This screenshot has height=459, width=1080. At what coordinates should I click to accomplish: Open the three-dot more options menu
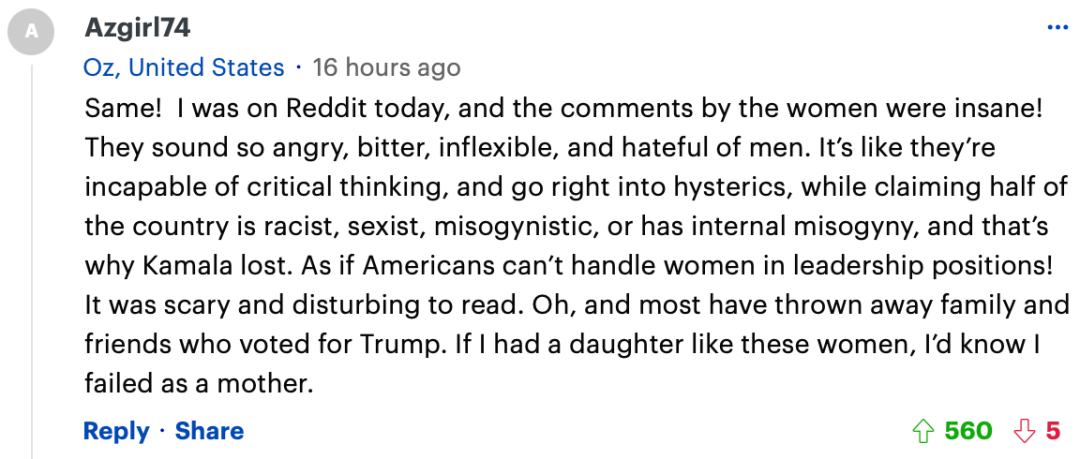click(x=1057, y=28)
